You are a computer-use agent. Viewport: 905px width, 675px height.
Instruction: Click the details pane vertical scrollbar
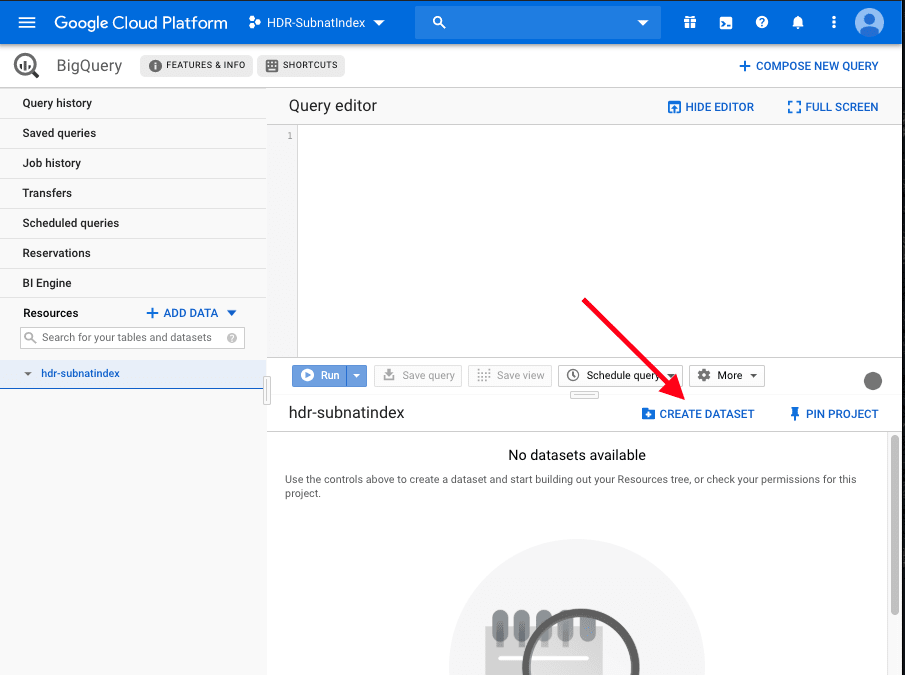[895, 525]
